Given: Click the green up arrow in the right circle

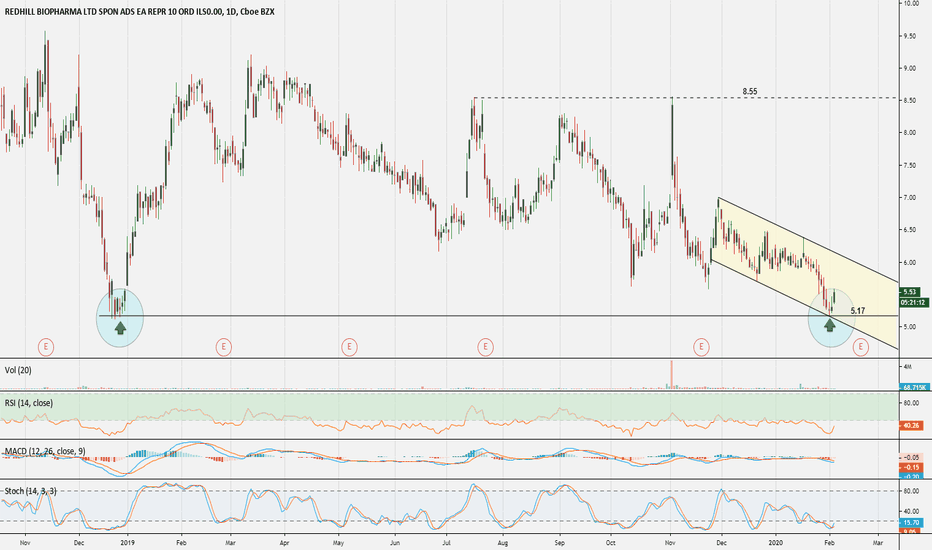Looking at the screenshot, I should click(x=830, y=325).
